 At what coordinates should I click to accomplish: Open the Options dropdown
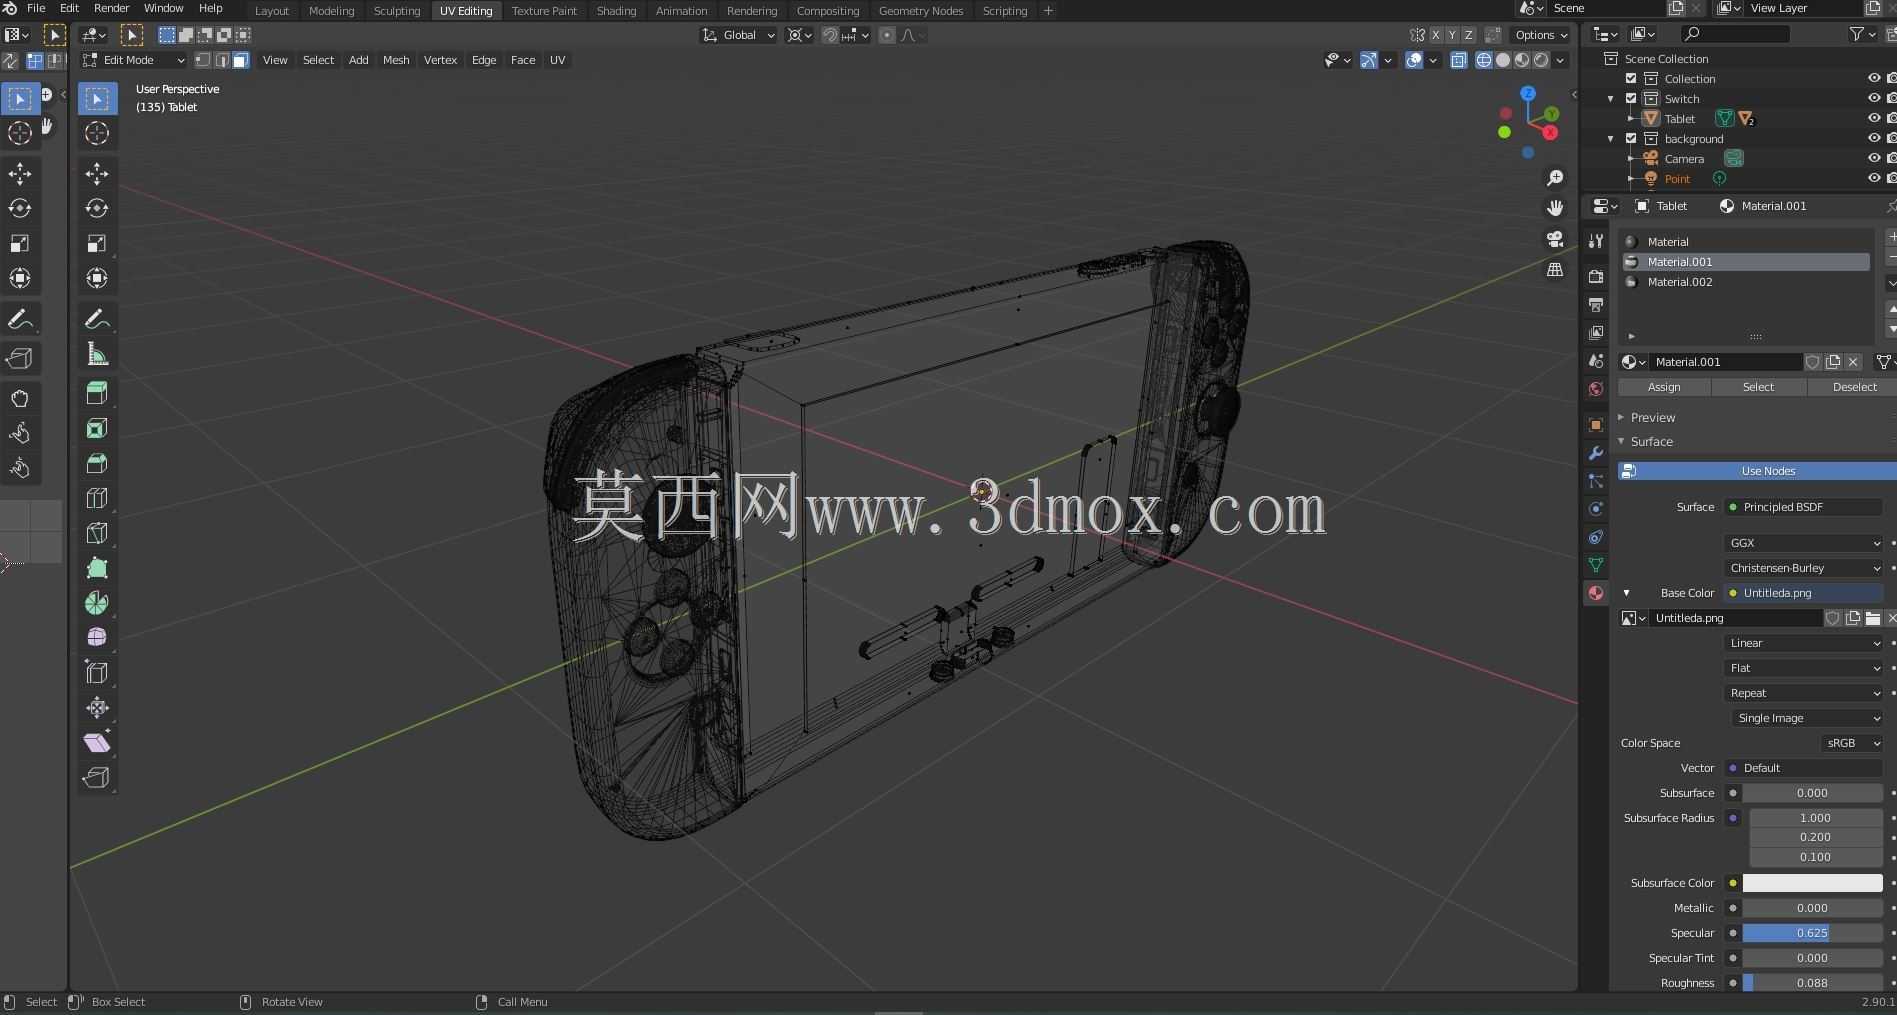click(1541, 35)
